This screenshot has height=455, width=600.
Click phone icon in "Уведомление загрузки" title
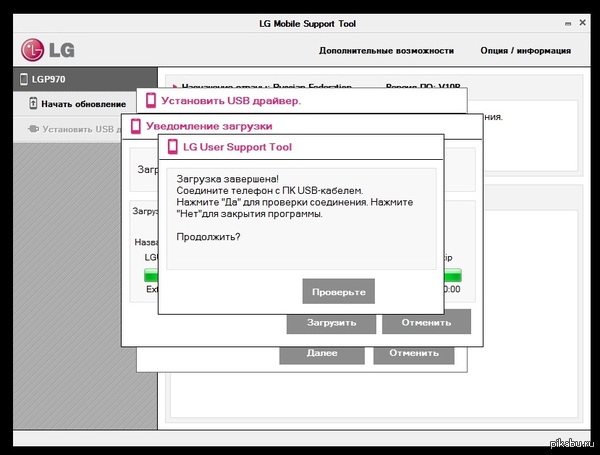pyautogui.click(x=134, y=126)
